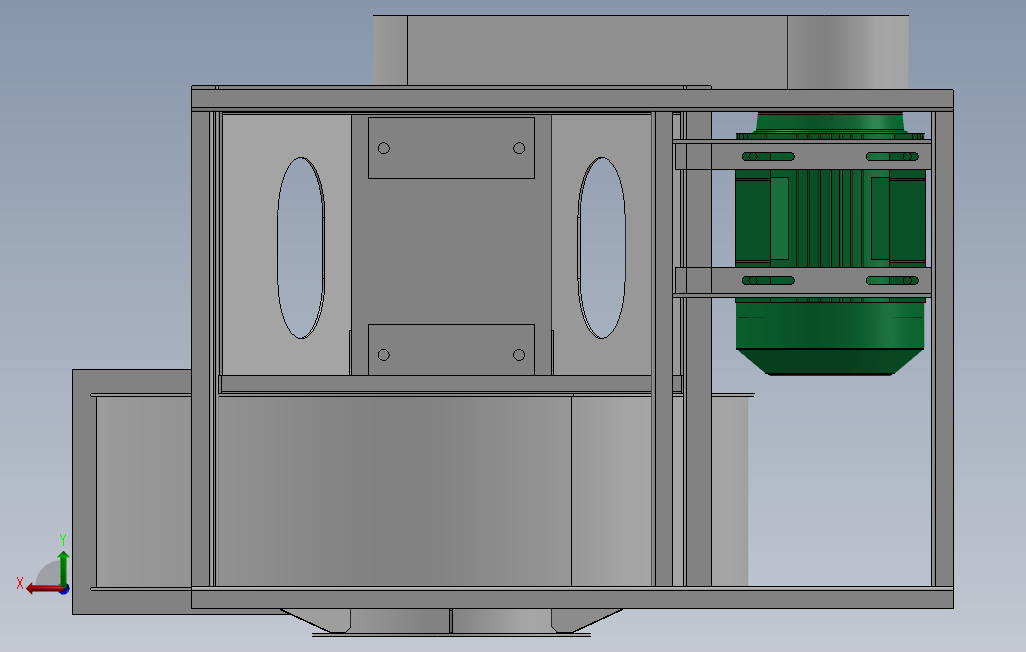Select the lower rectangular mounting plate

click(x=451, y=350)
